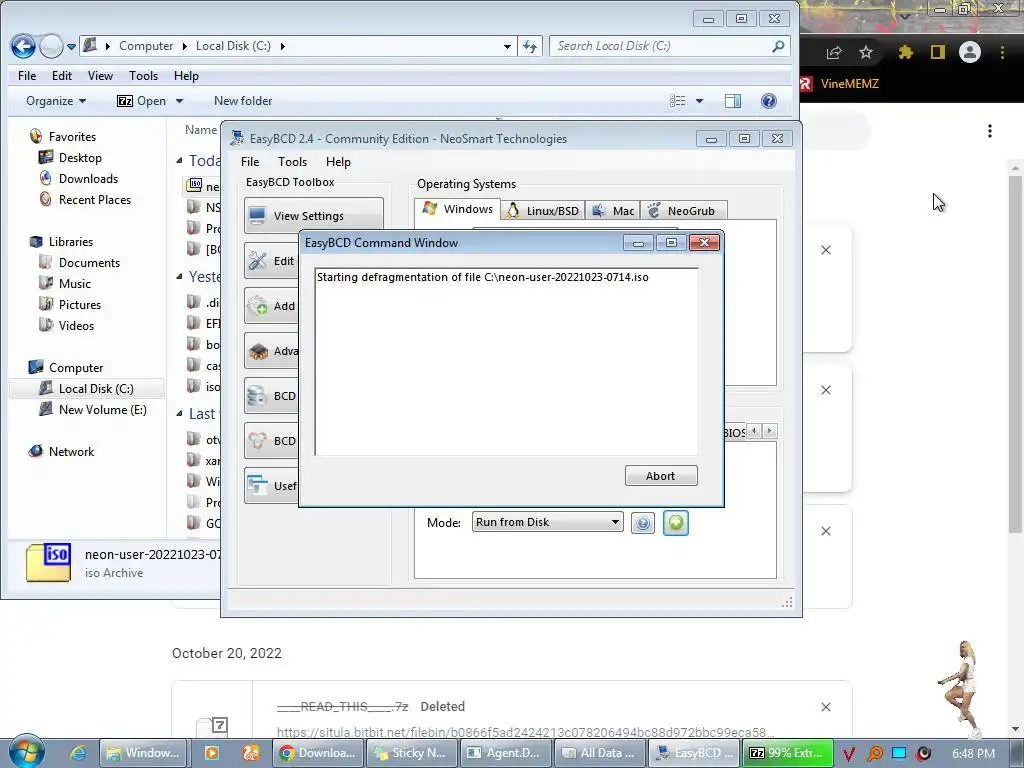Select Pictures library
1024x768 pixels.
(80, 304)
